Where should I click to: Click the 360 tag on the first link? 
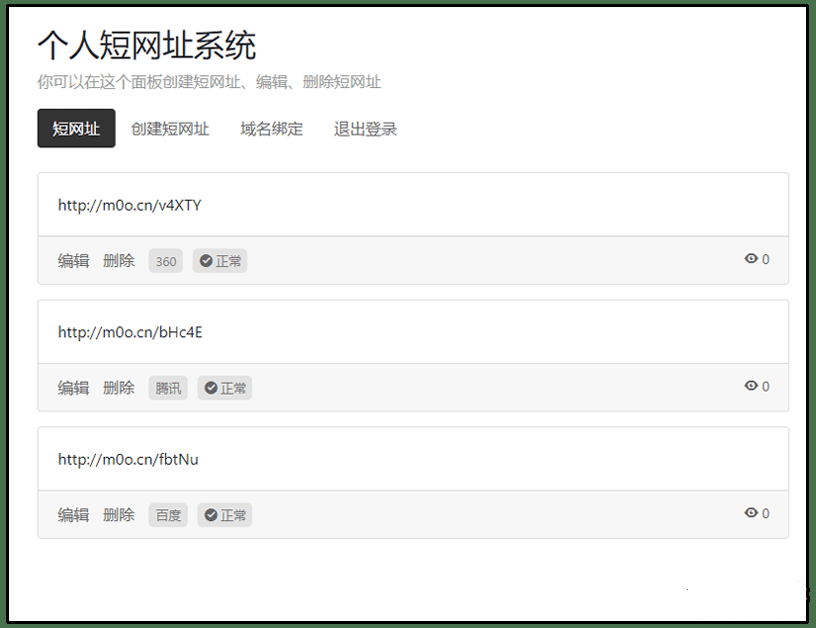165,260
